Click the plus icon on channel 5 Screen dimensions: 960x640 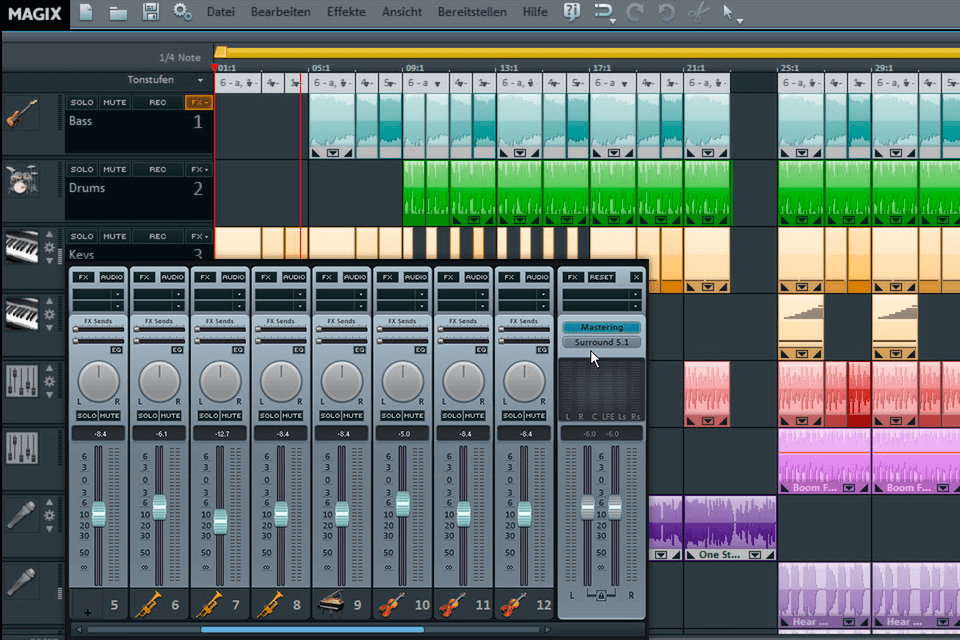tap(88, 612)
